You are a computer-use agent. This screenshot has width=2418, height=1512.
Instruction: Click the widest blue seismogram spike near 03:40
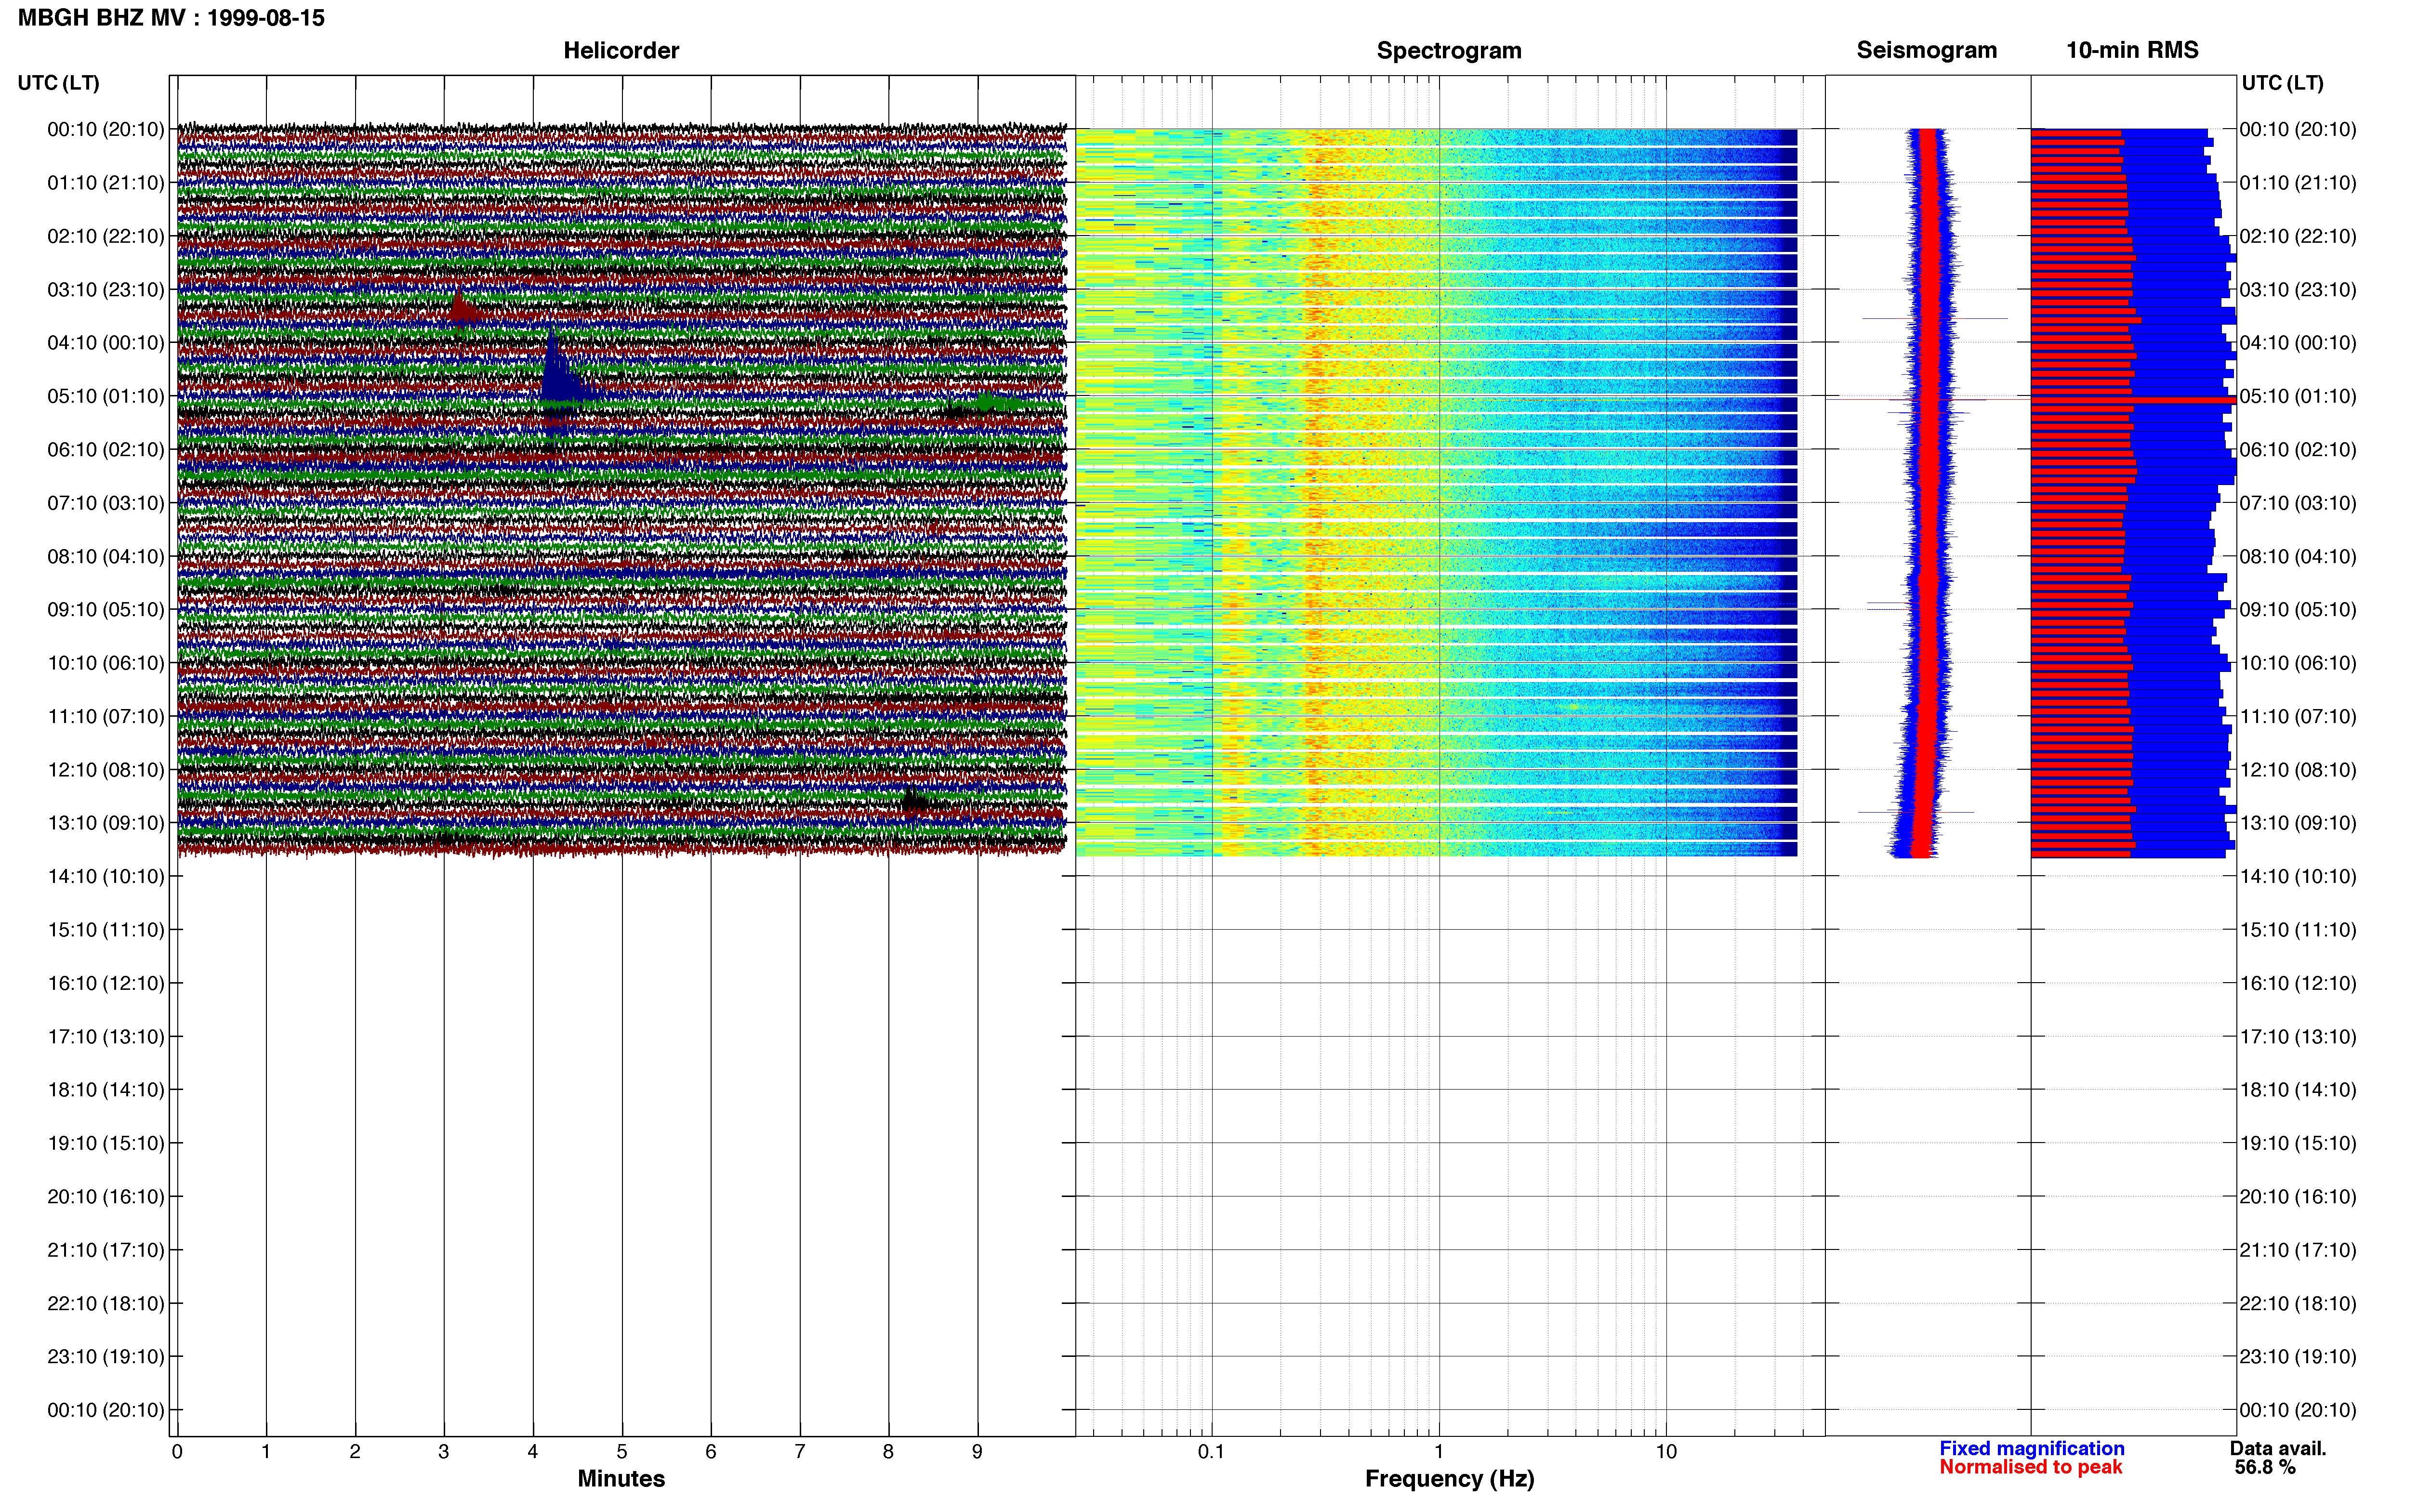click(1934, 319)
